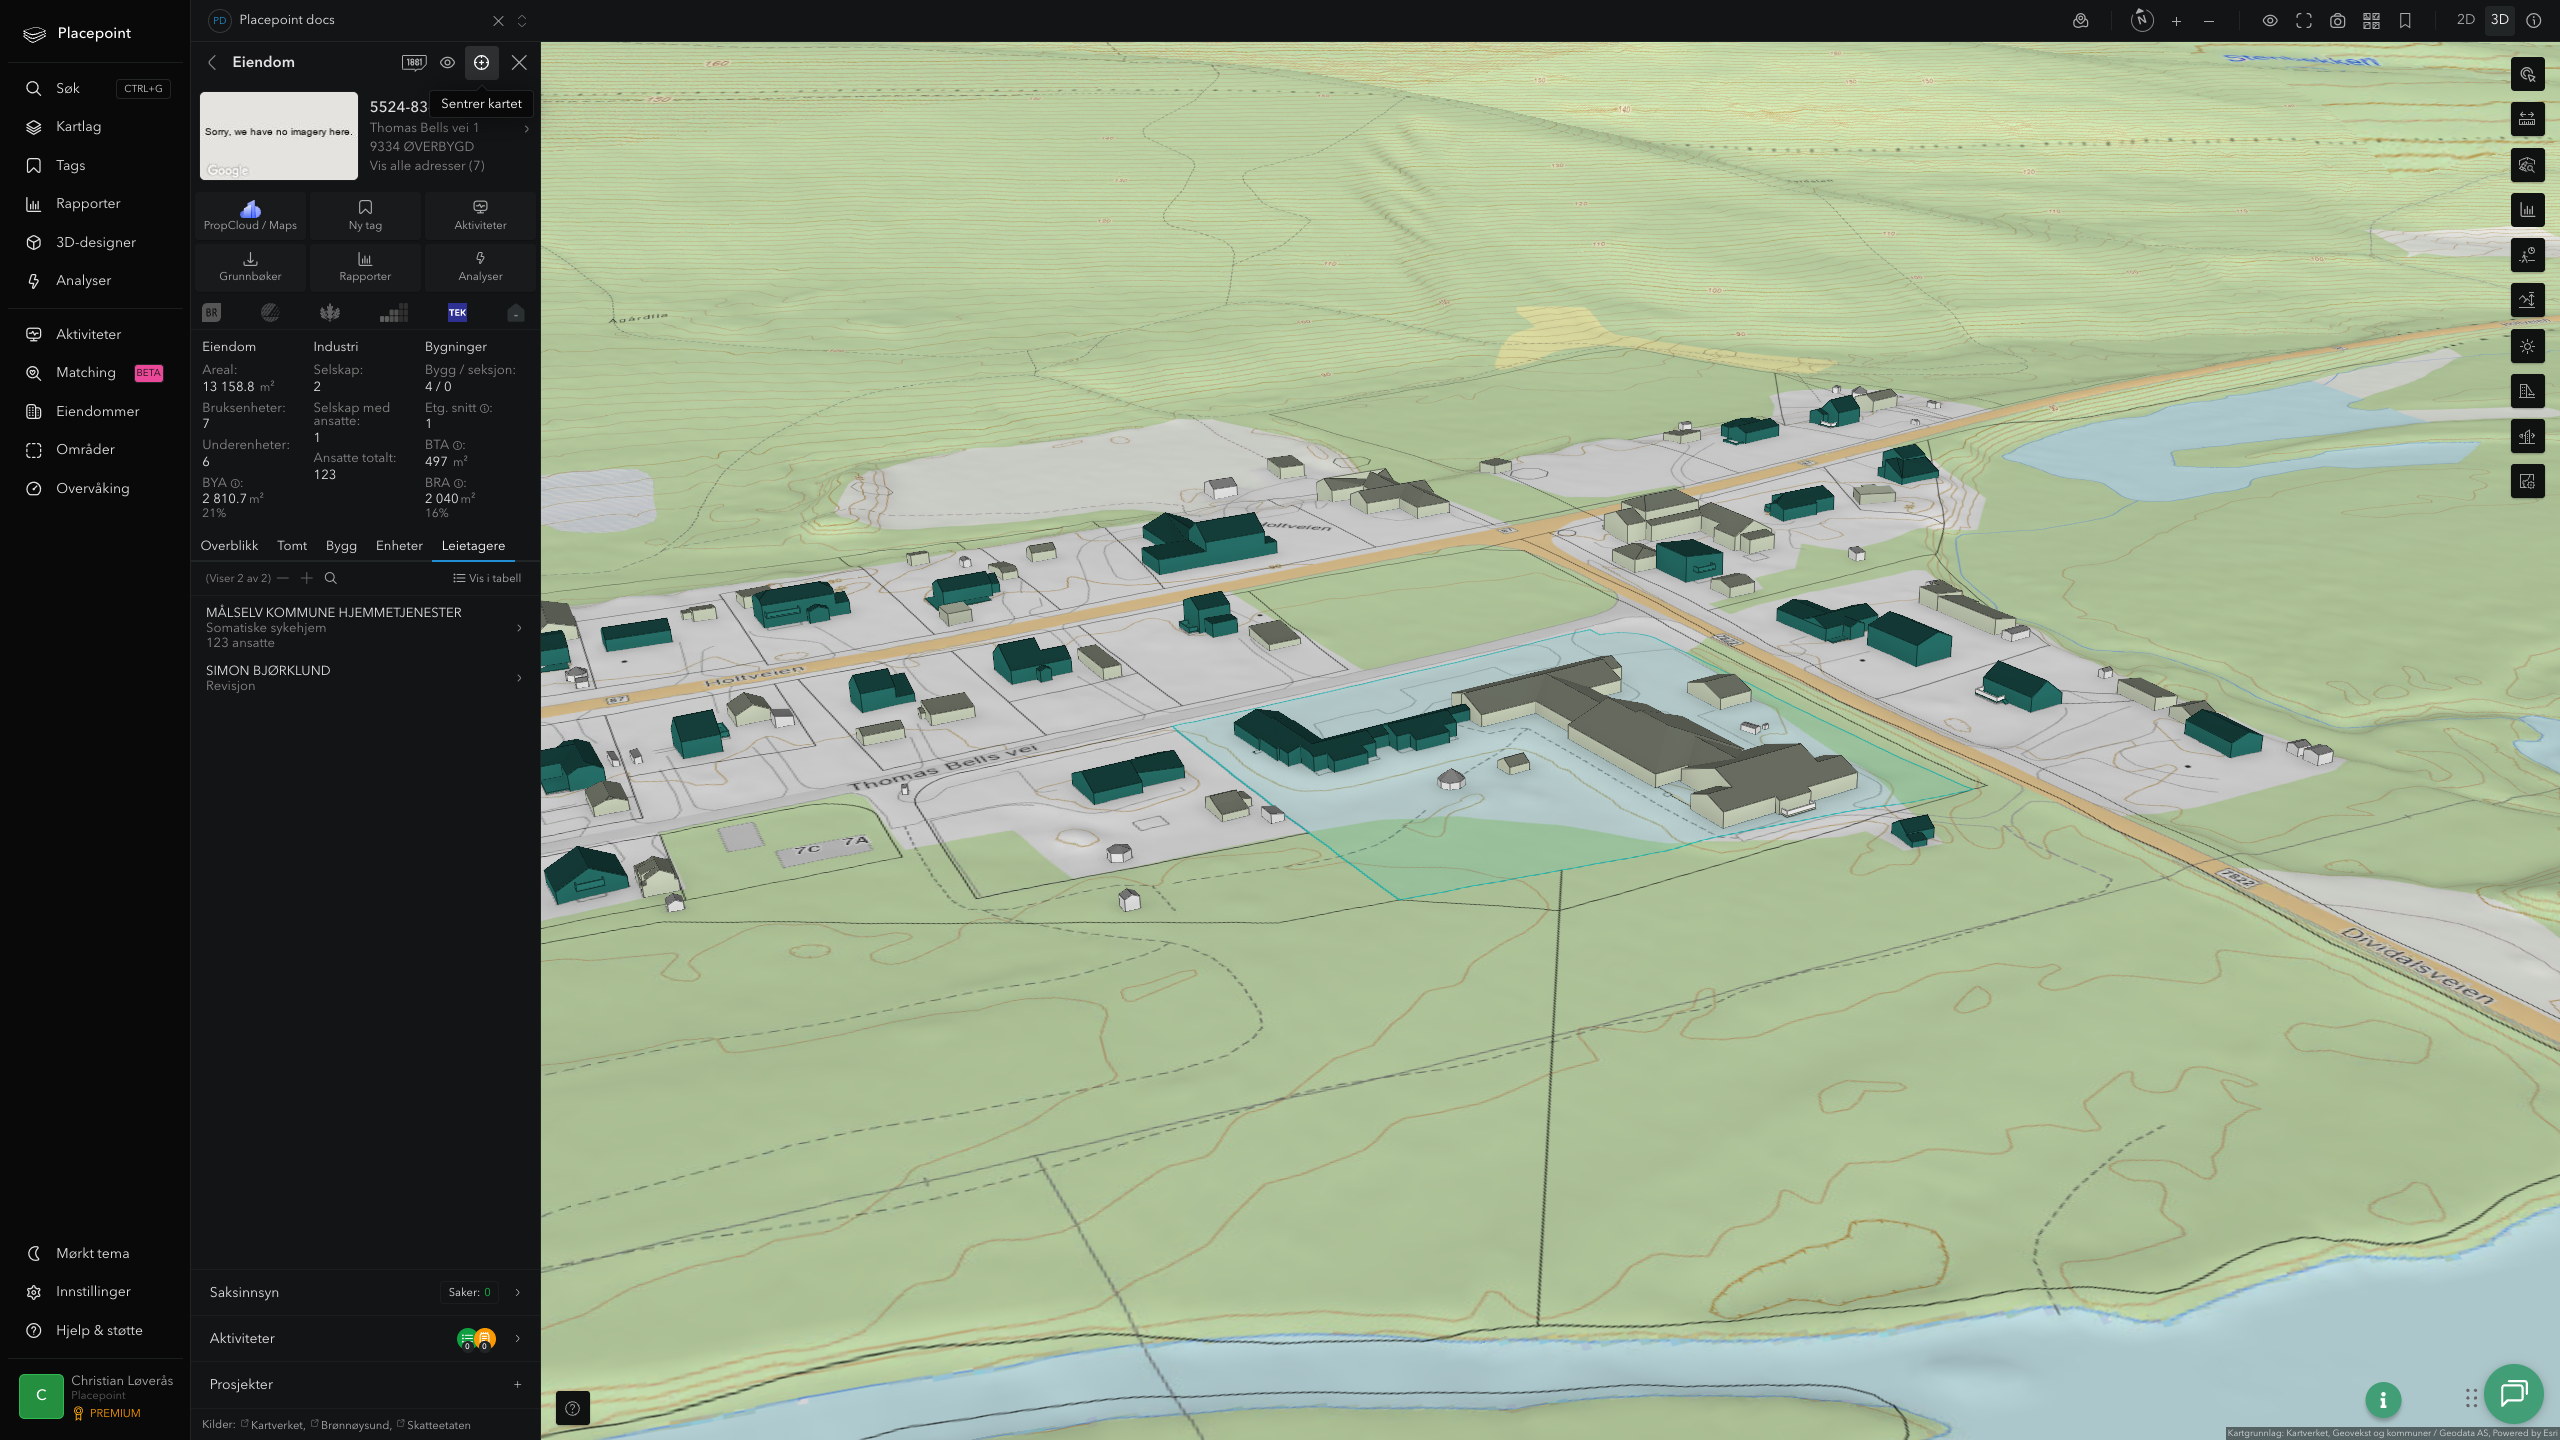
Task: Open PropCloud / Maps
Action: (250, 215)
